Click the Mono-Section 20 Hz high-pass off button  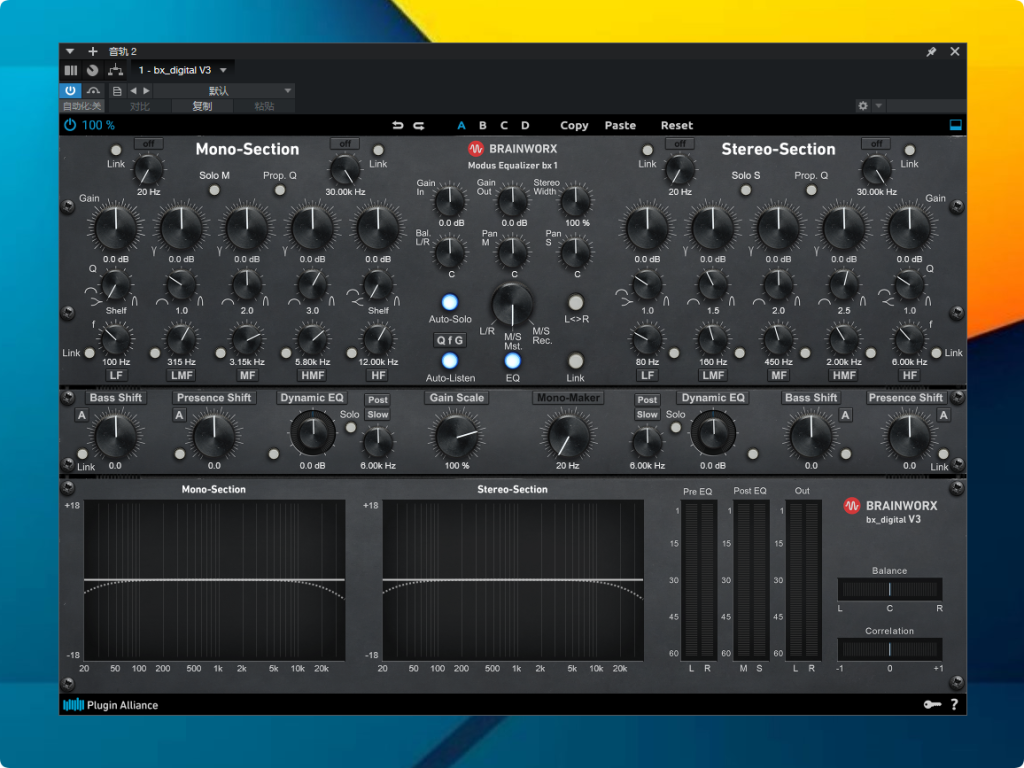tap(149, 144)
